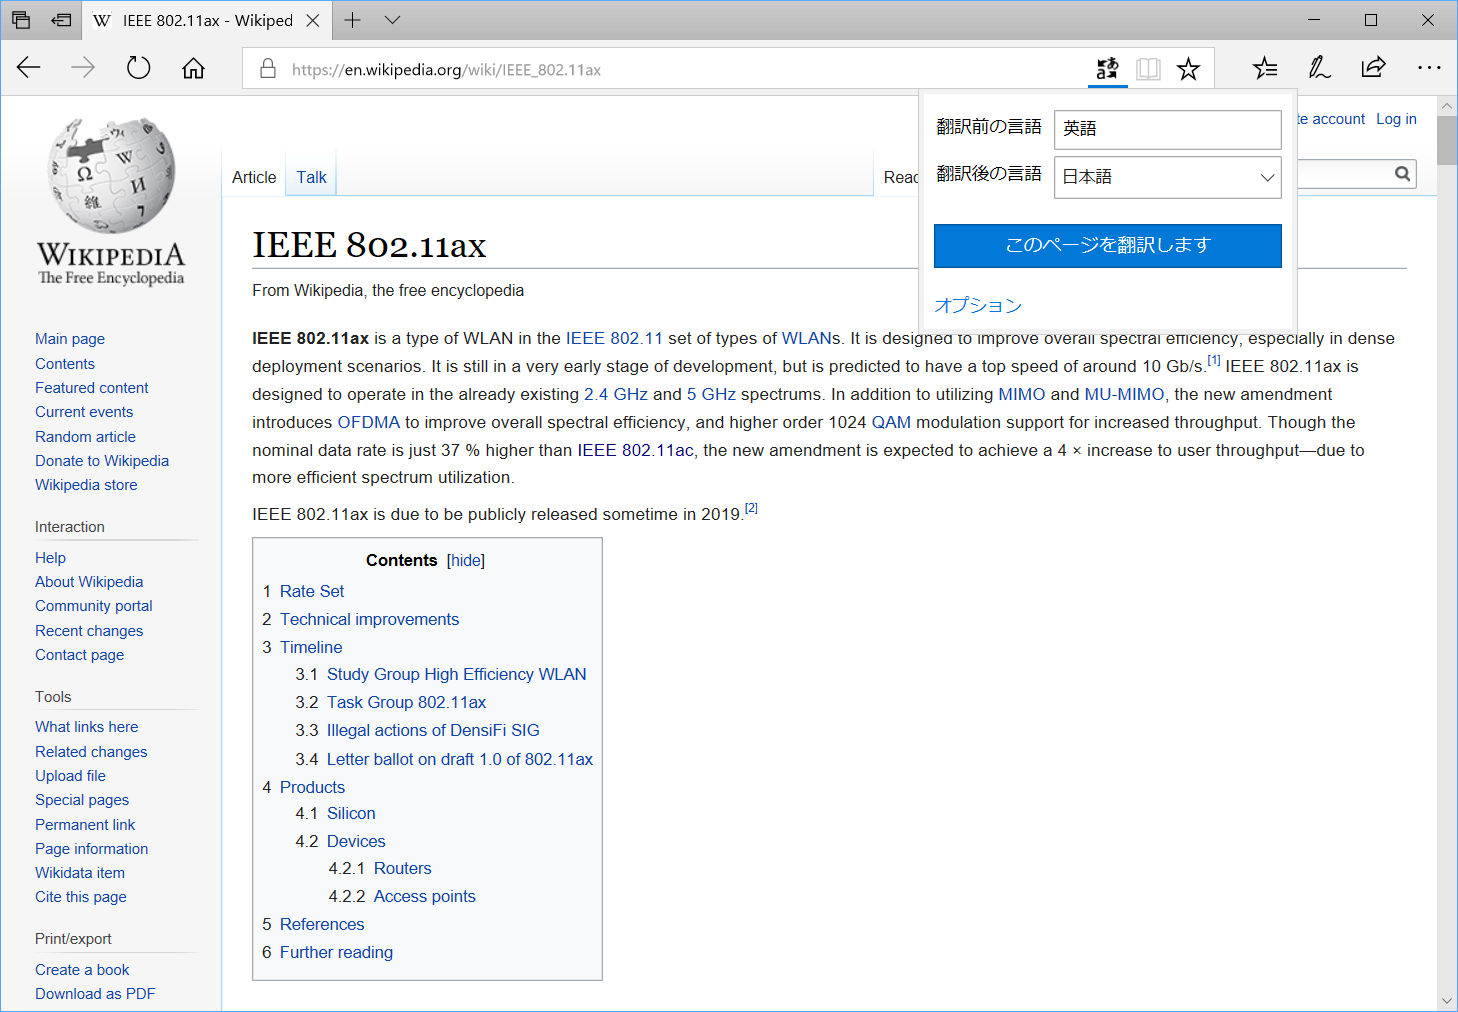Select the IEEE 802.11ax browser tab
1458x1012 pixels.
click(208, 20)
